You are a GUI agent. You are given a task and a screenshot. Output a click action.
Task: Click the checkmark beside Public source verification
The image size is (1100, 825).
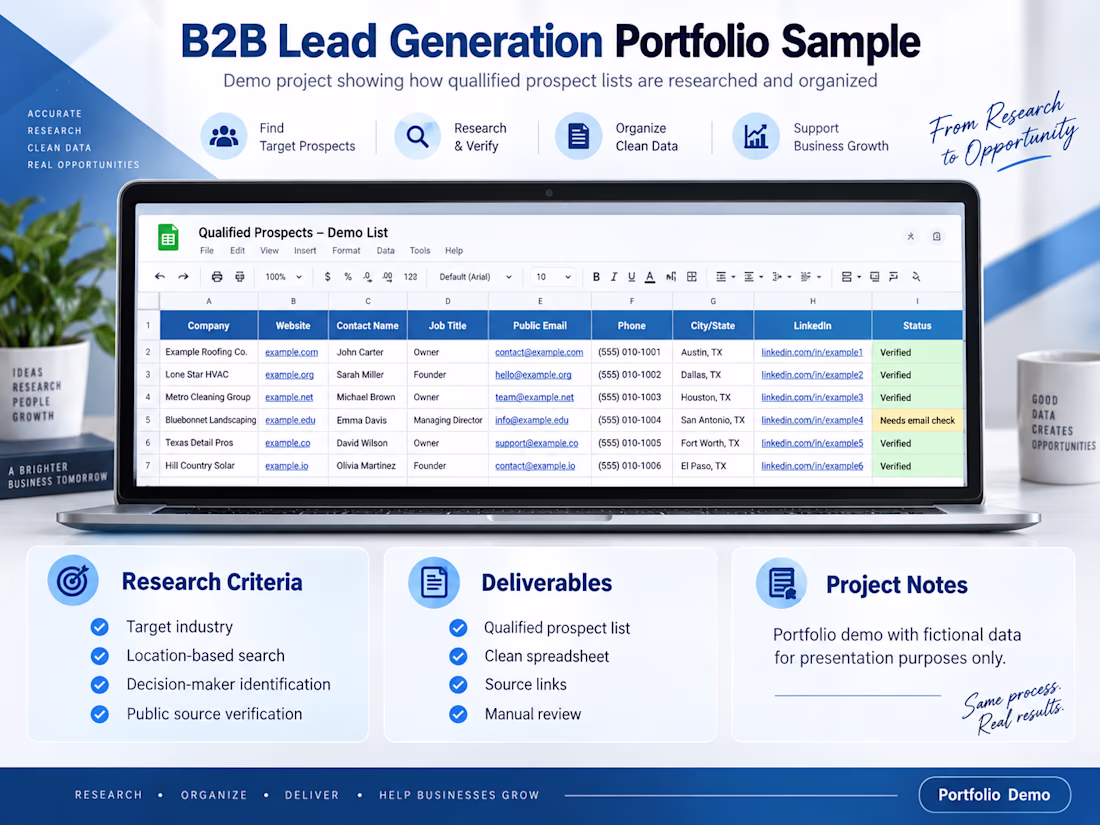pos(100,714)
